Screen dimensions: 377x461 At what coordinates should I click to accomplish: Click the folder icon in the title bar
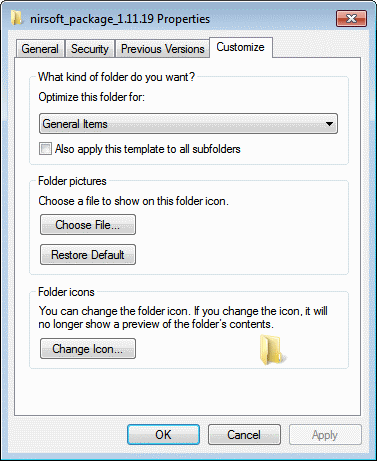coord(16,18)
